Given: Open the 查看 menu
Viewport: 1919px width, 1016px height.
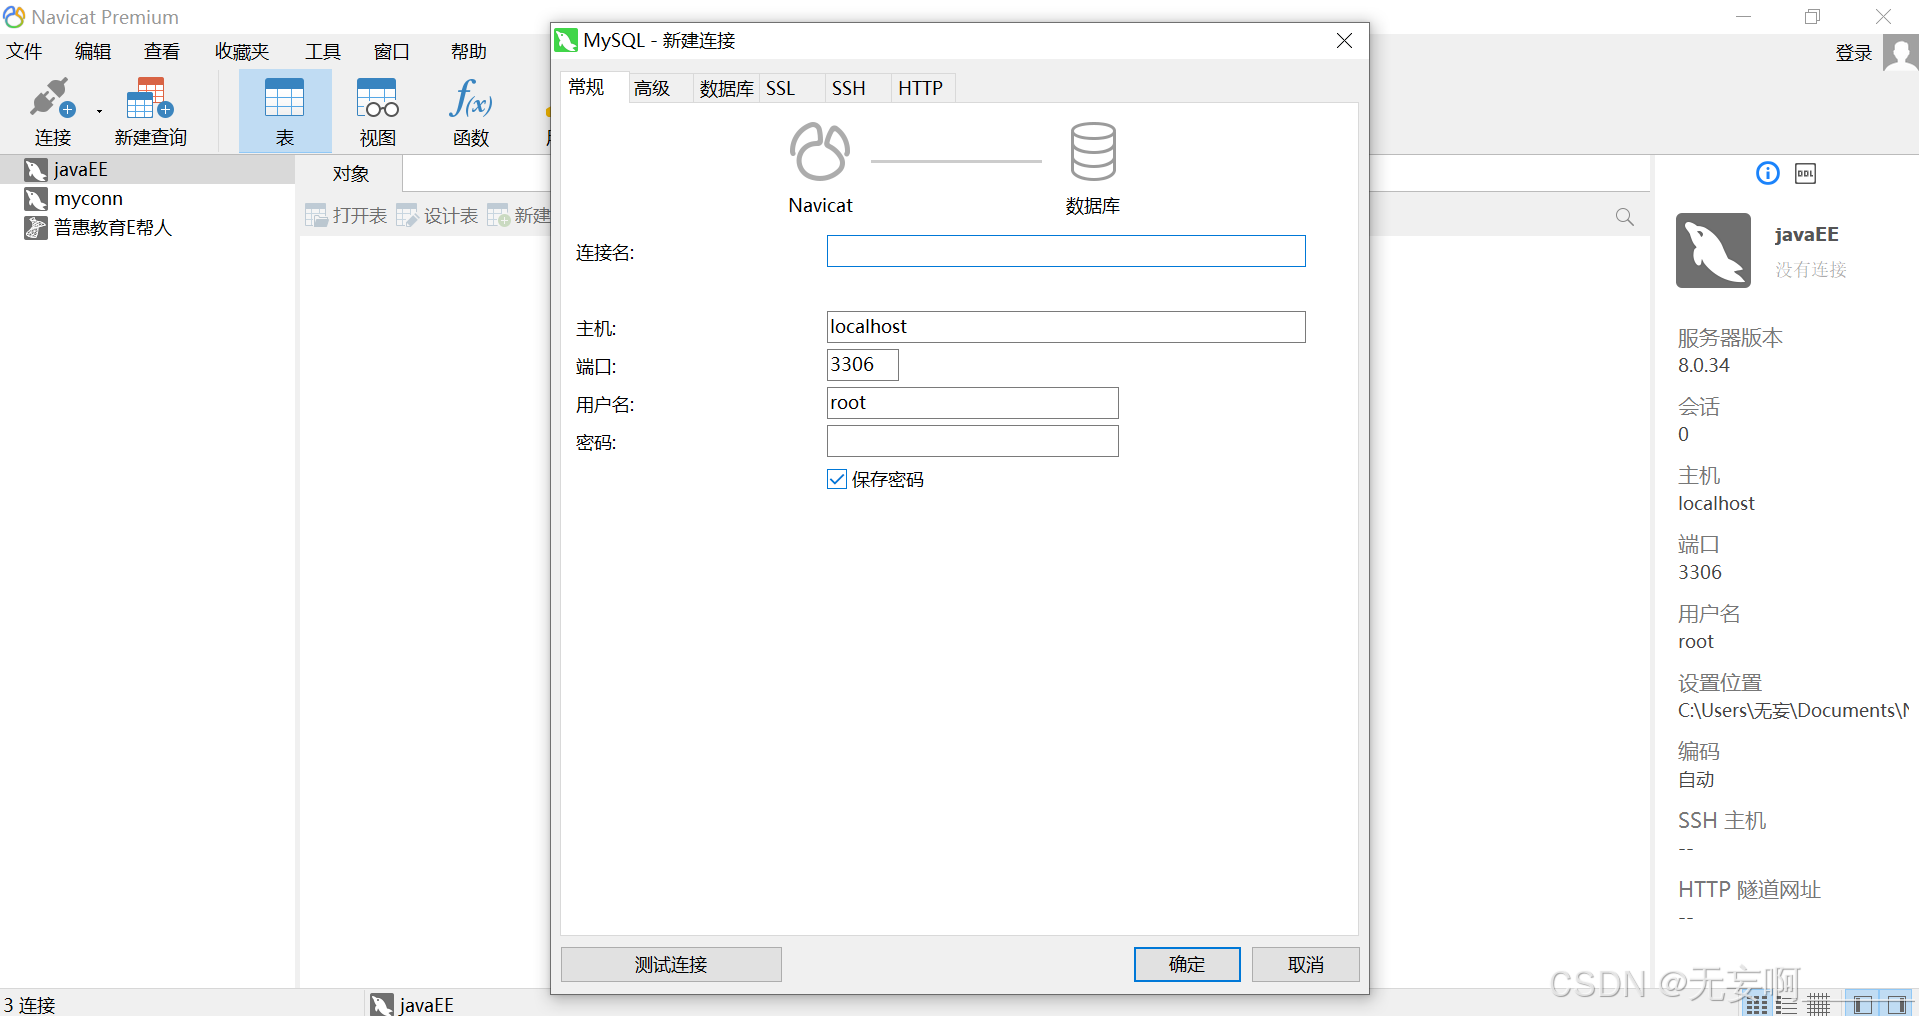Looking at the screenshot, I should click(x=162, y=51).
